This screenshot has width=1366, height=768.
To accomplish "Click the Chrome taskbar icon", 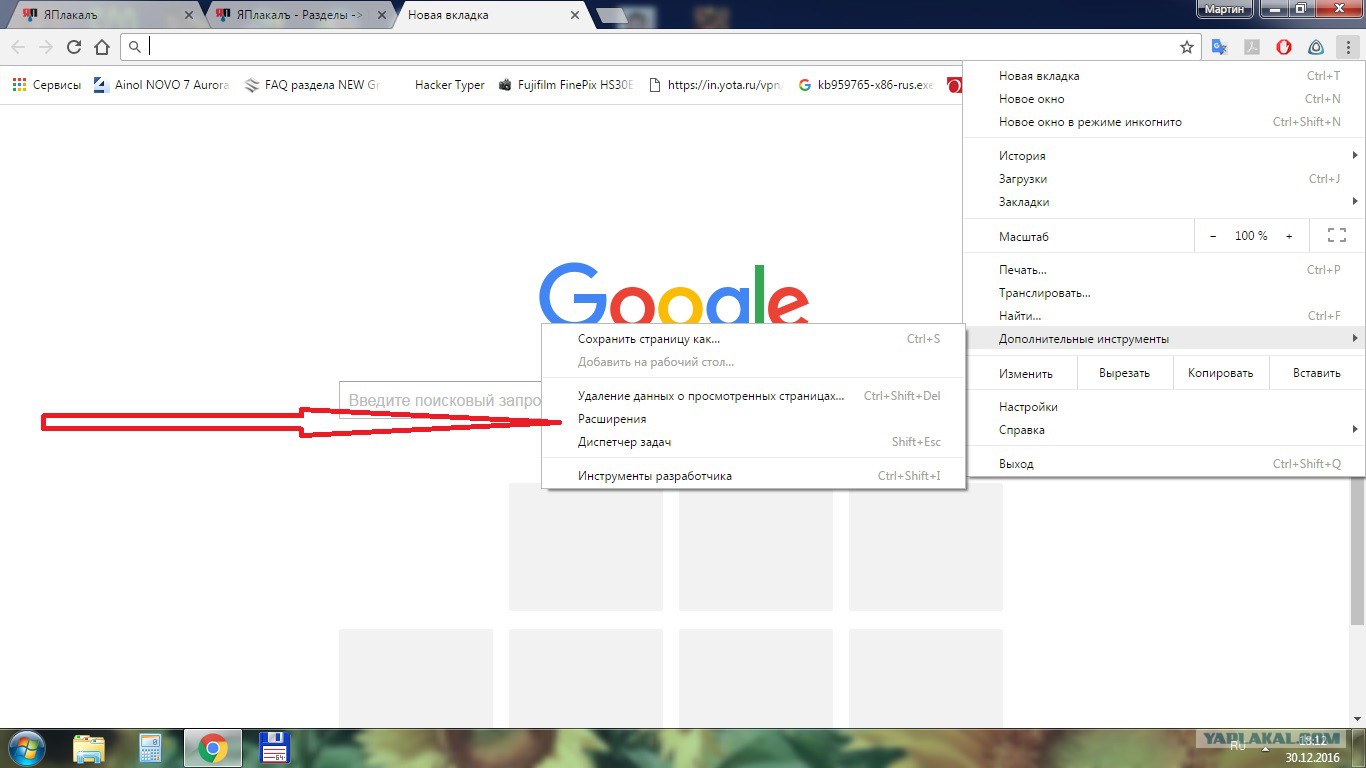I will pyautogui.click(x=212, y=748).
